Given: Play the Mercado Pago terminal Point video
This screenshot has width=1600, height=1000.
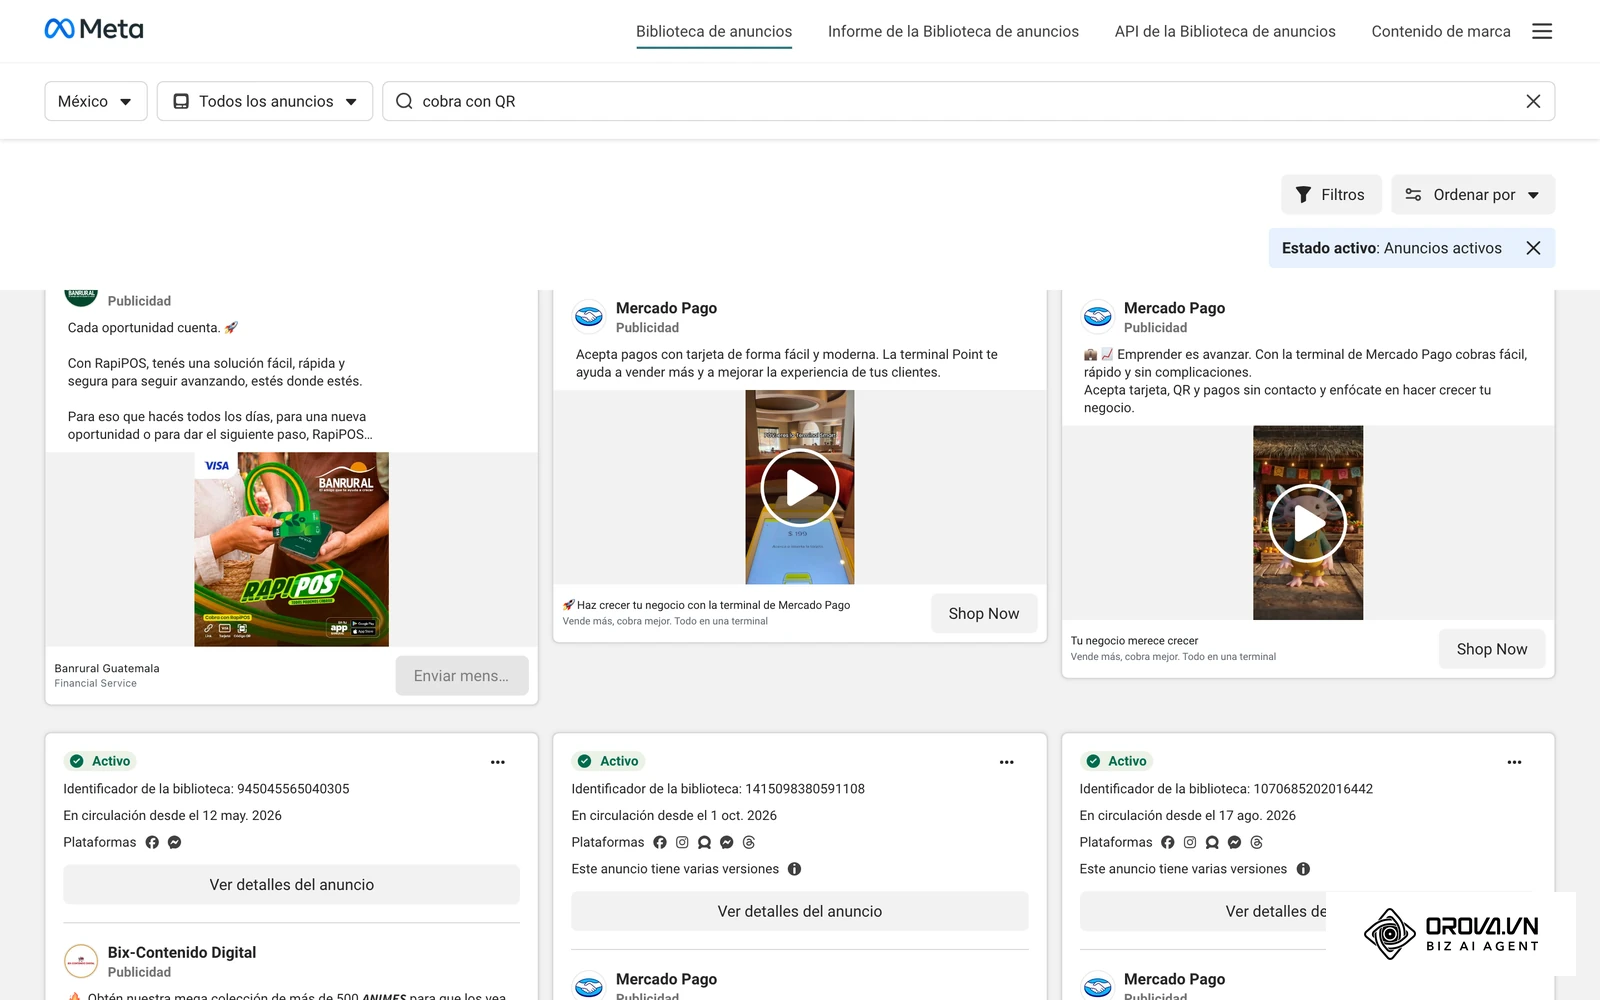Looking at the screenshot, I should tap(800, 487).
